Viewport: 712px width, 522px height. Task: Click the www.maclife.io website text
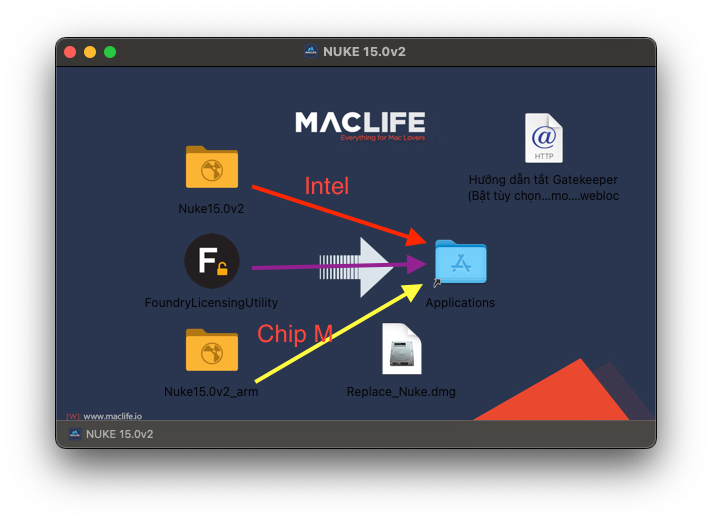click(x=112, y=416)
